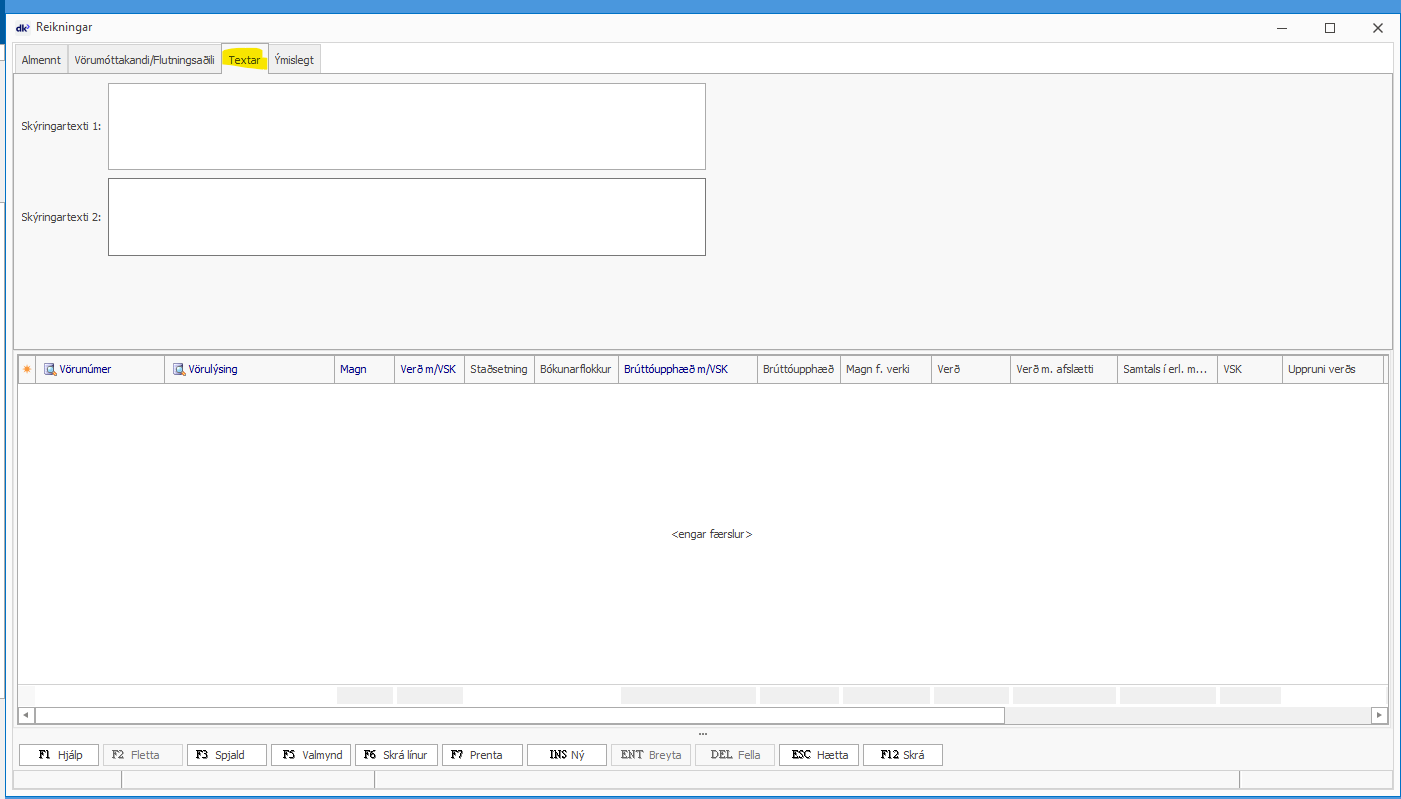Click the dk application icon in title bar
The width and height of the screenshot is (1401, 799).
pyautogui.click(x=23, y=28)
